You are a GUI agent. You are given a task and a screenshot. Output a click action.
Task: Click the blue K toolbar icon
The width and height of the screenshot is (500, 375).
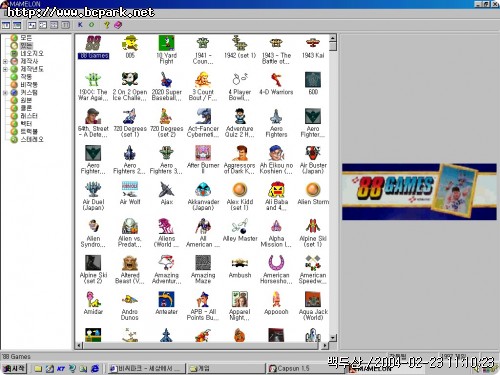click(x=80, y=25)
